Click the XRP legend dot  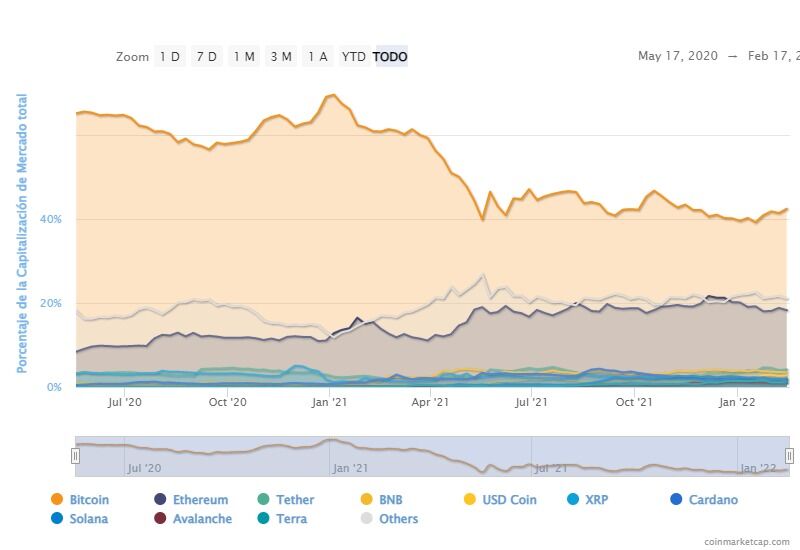(573, 499)
